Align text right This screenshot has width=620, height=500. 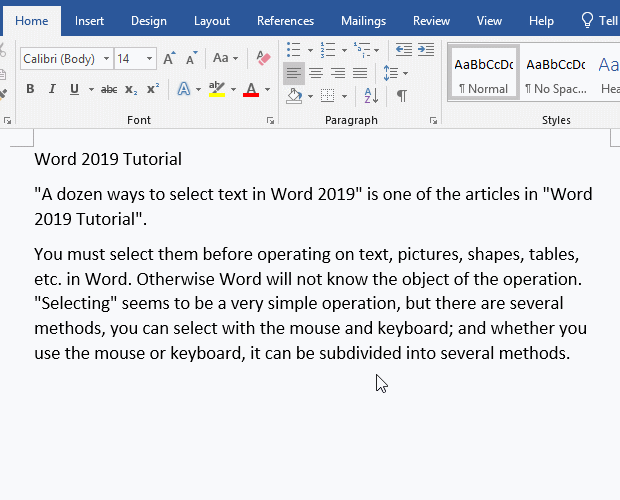click(338, 73)
